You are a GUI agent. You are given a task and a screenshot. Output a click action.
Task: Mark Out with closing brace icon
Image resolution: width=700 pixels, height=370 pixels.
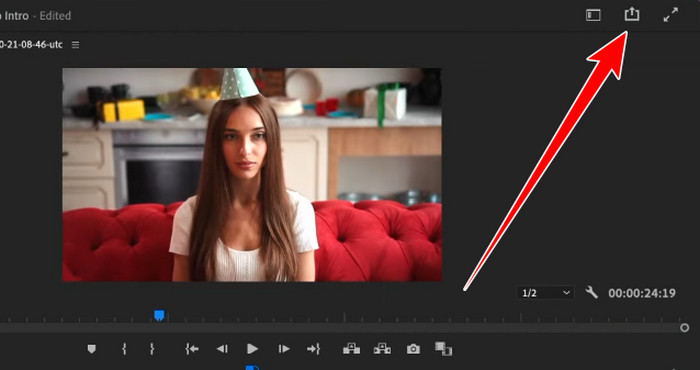(152, 349)
